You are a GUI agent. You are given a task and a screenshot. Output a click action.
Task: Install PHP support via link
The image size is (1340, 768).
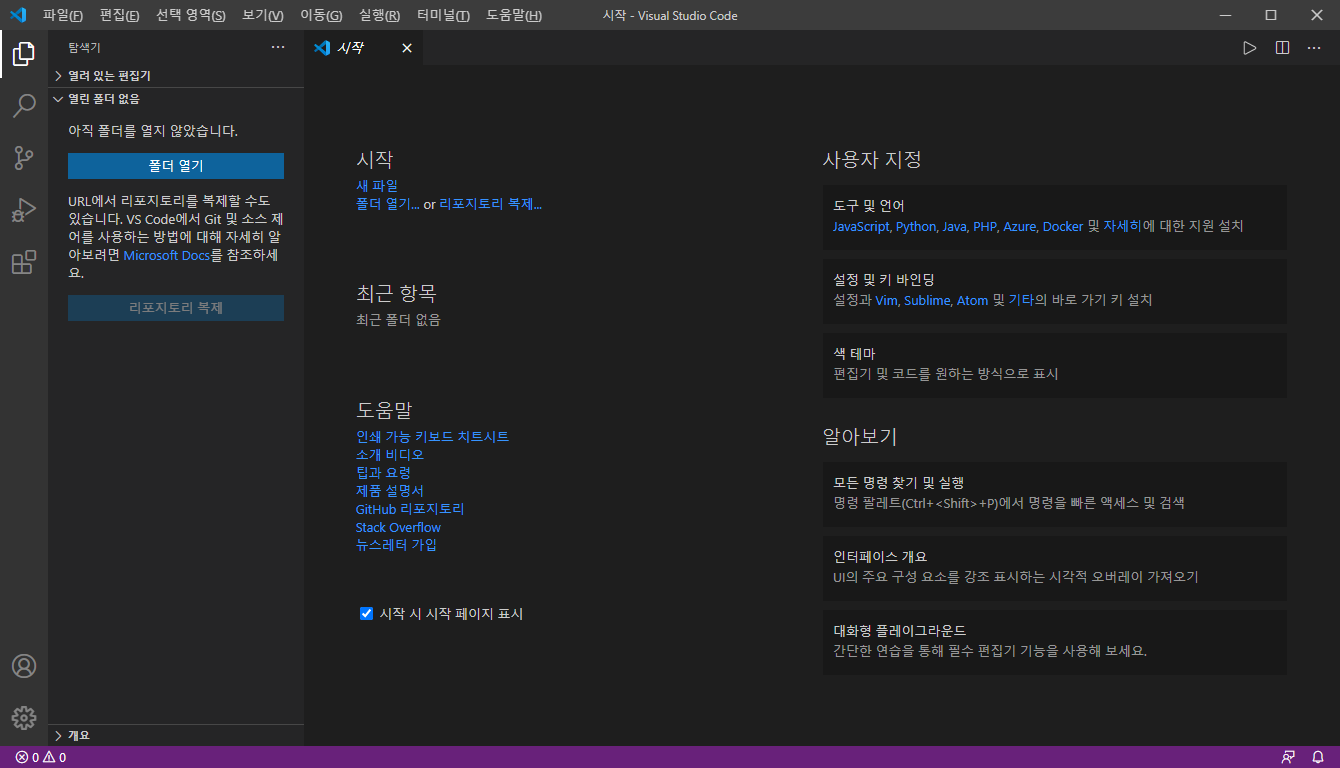pyautogui.click(x=985, y=227)
